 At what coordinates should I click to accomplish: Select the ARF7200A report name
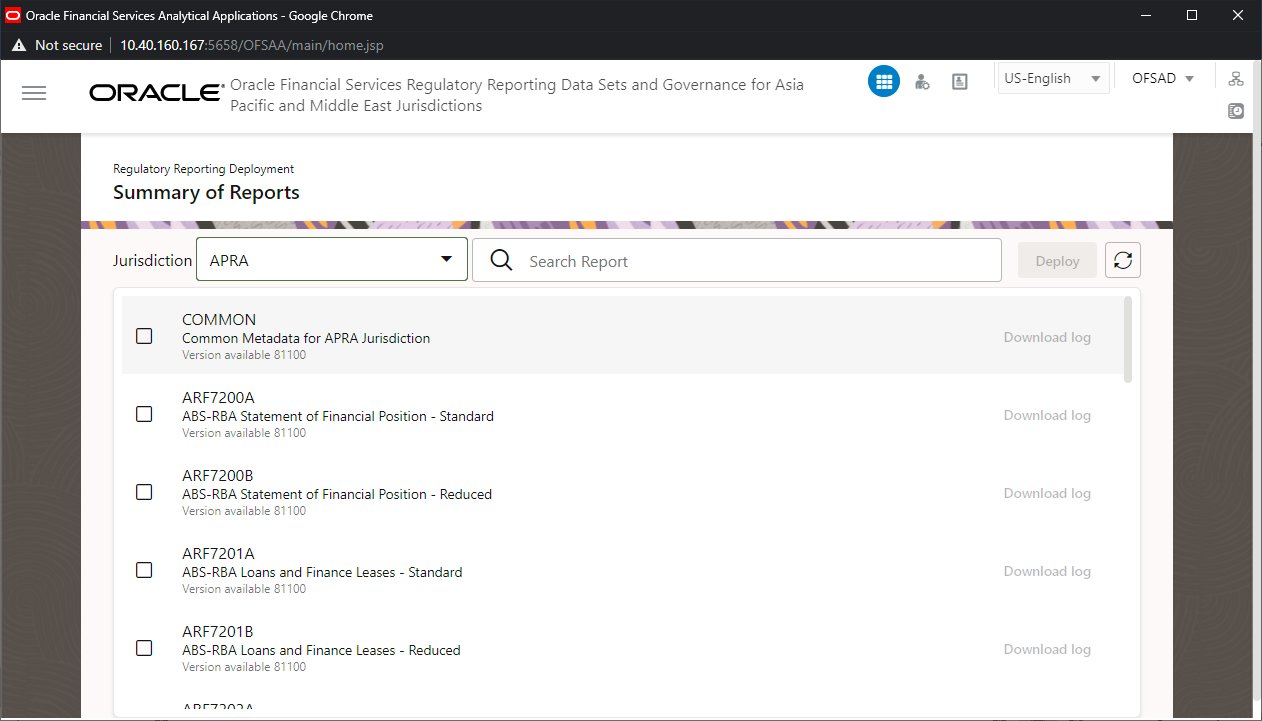[218, 398]
